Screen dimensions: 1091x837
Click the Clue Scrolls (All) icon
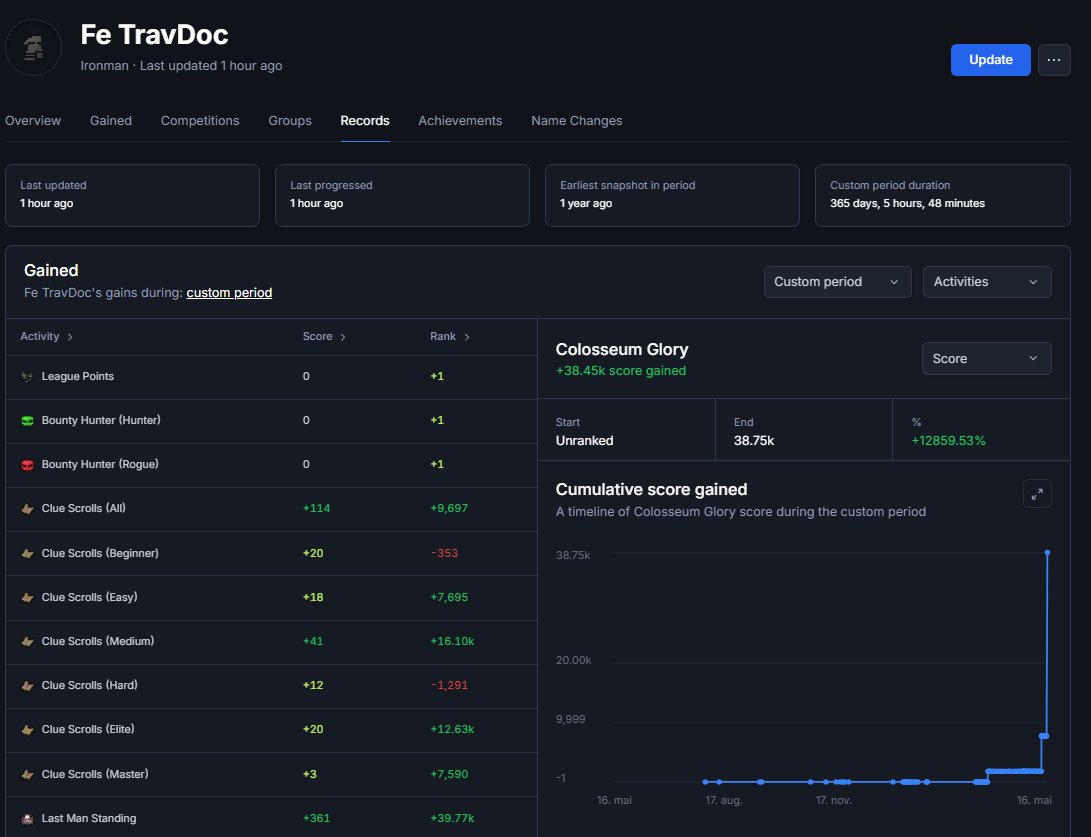(27, 509)
